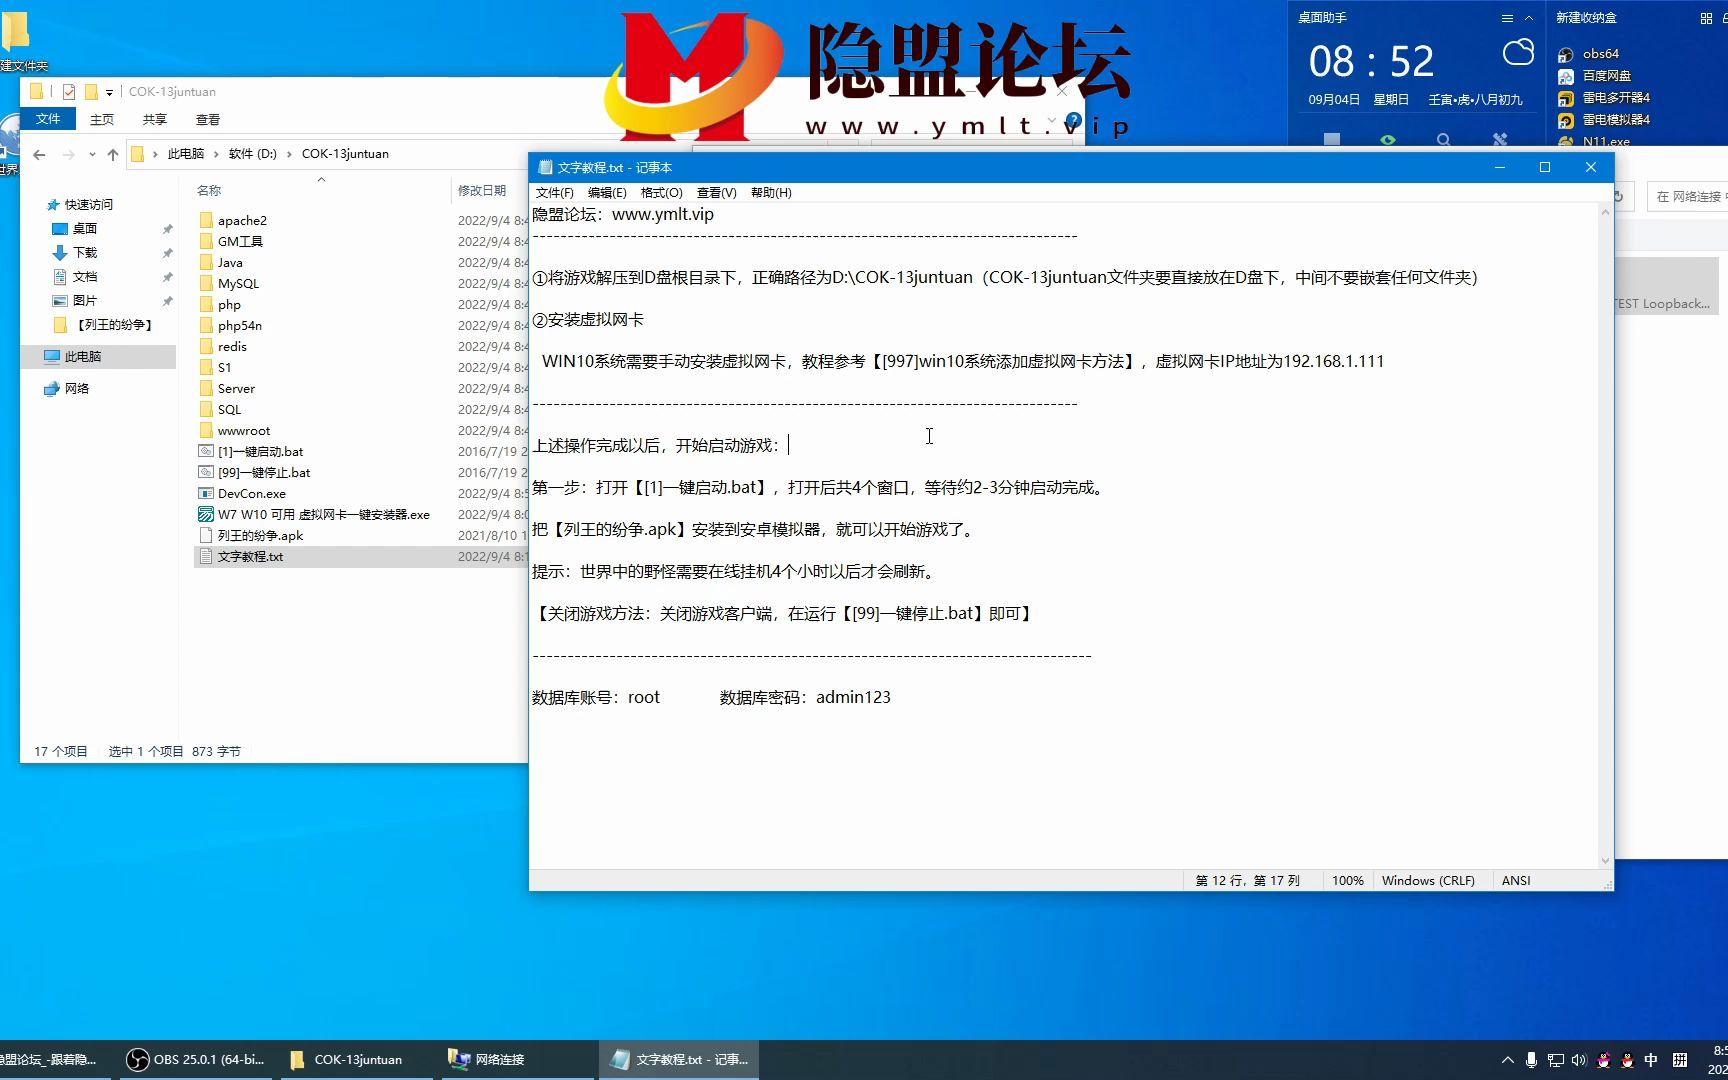
Task: Select 桌面 in the navigation pane
Action: tap(85, 229)
